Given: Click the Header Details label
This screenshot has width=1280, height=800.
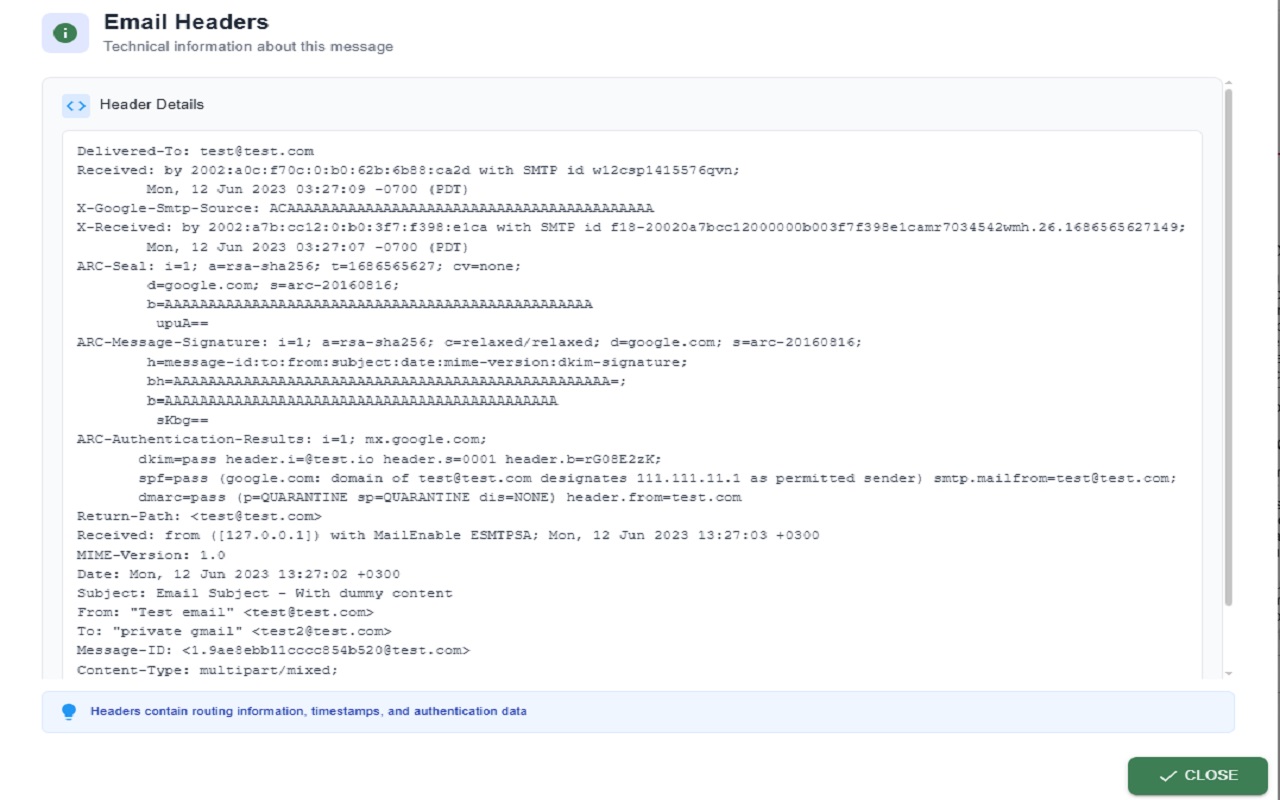Looking at the screenshot, I should [x=150, y=104].
